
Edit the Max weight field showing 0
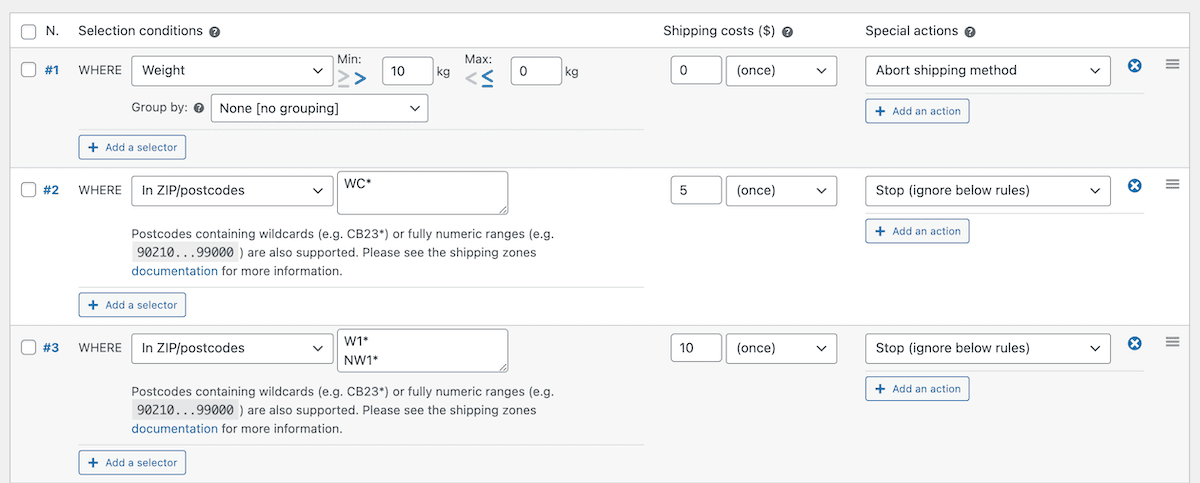[535, 71]
